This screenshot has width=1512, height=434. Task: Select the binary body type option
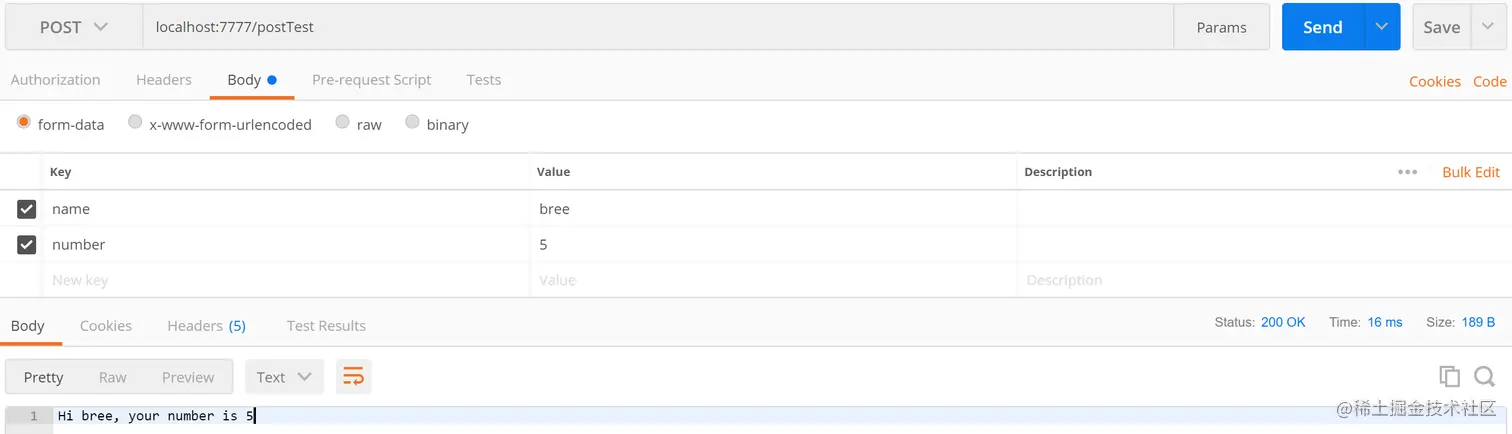[412, 123]
